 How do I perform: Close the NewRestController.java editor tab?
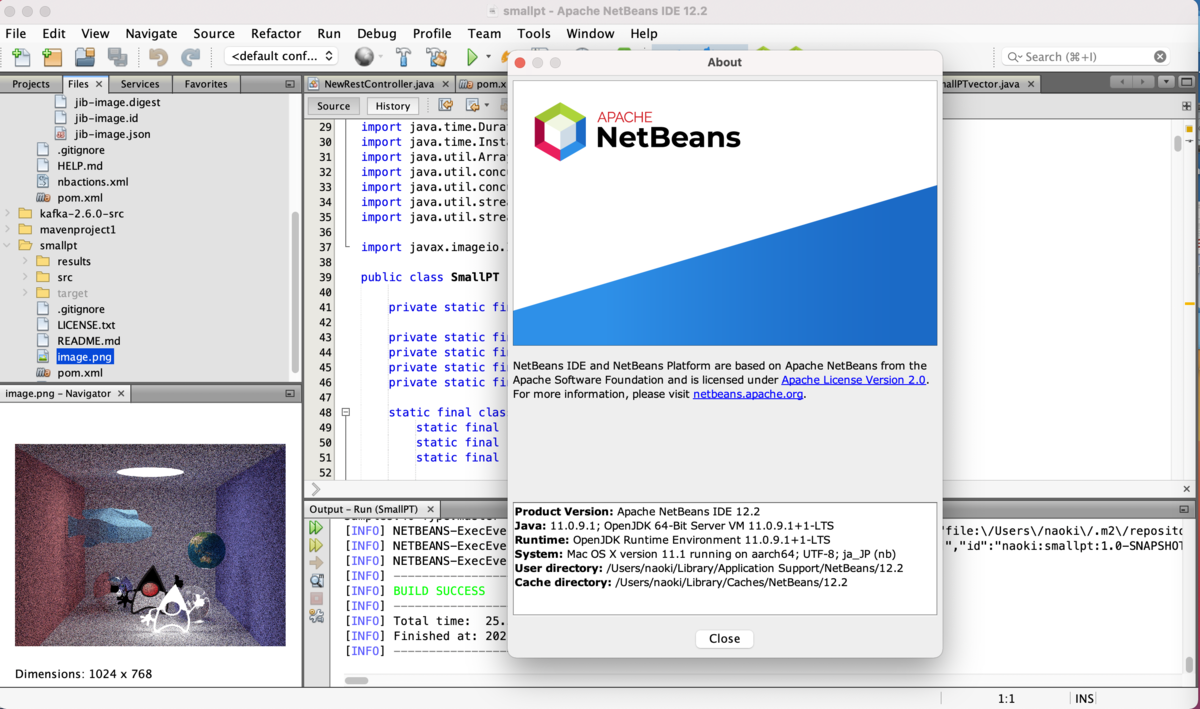tap(444, 84)
